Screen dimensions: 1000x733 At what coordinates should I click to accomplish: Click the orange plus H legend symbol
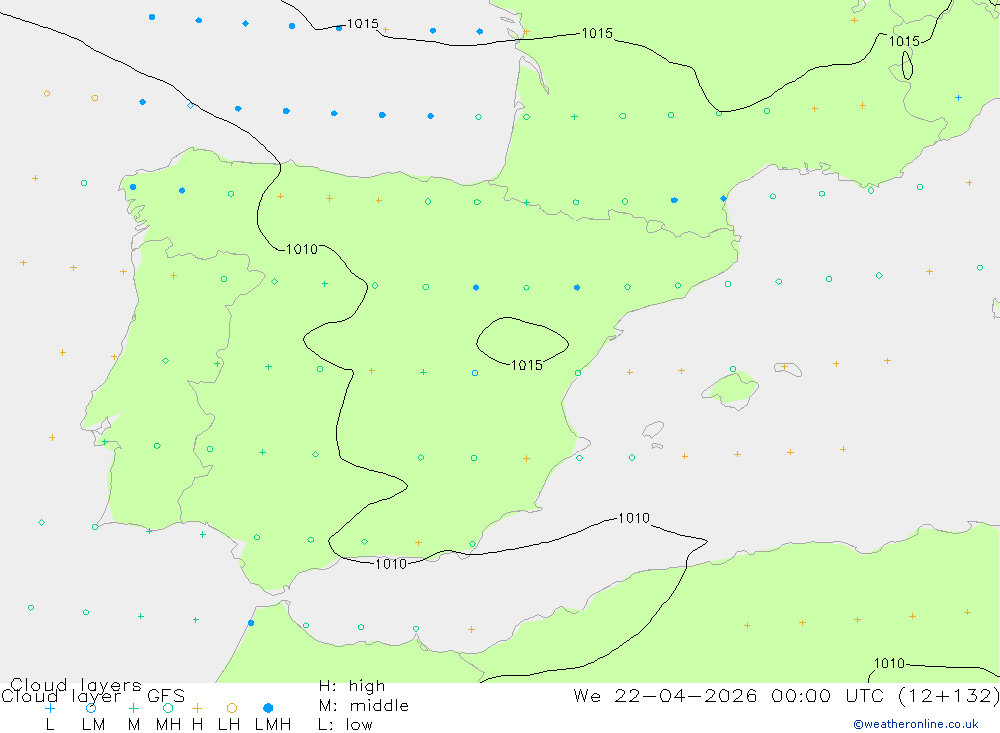click(197, 708)
